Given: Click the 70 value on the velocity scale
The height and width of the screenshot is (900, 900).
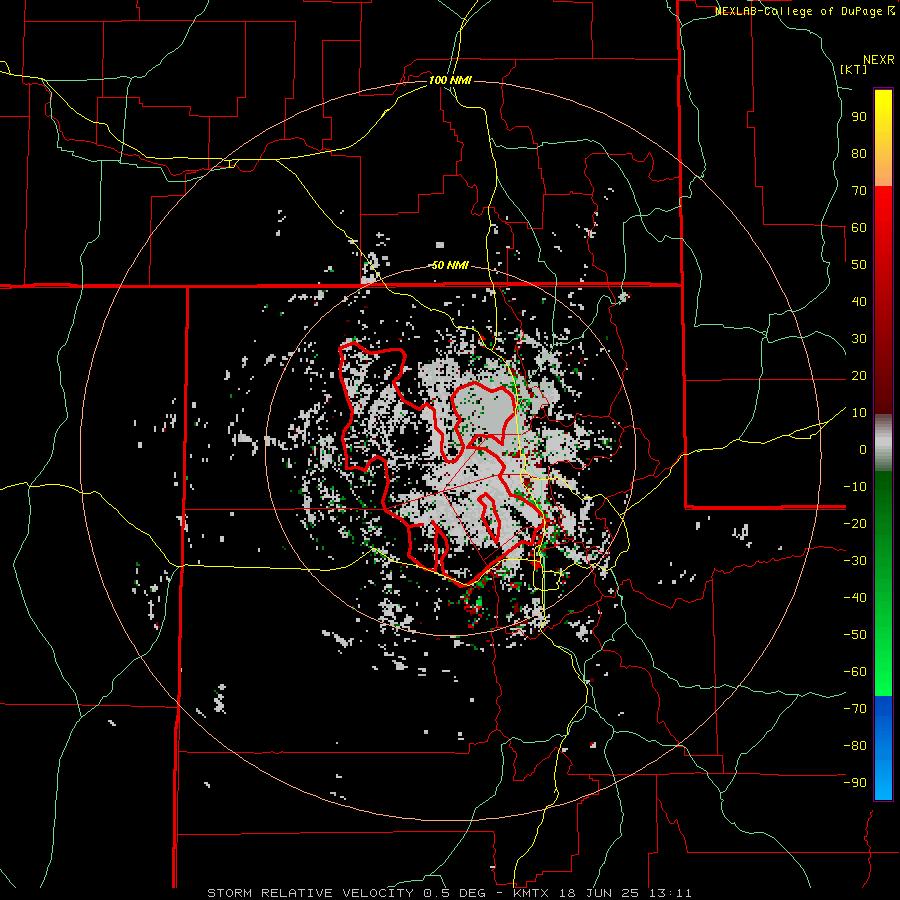Looking at the screenshot, I should (859, 191).
